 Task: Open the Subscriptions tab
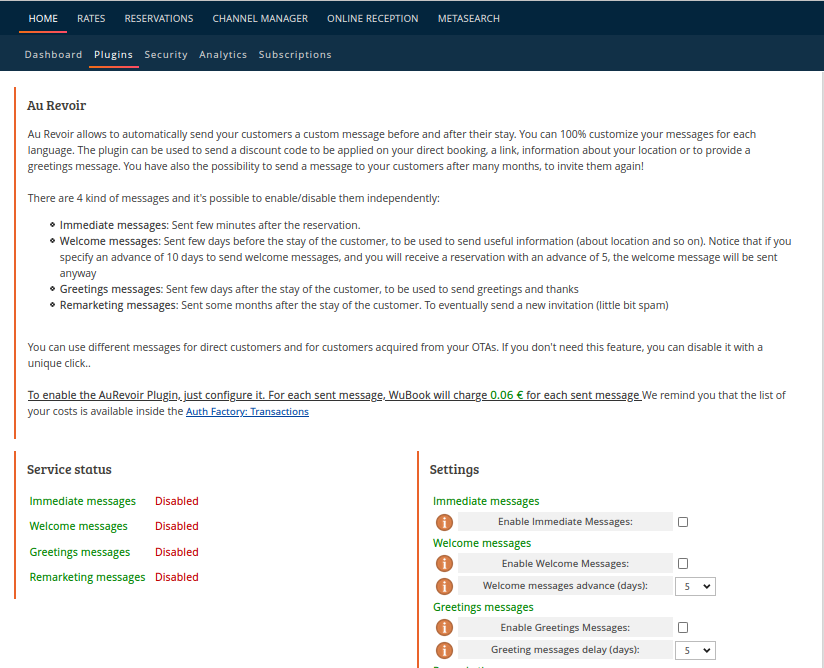pyautogui.click(x=295, y=55)
